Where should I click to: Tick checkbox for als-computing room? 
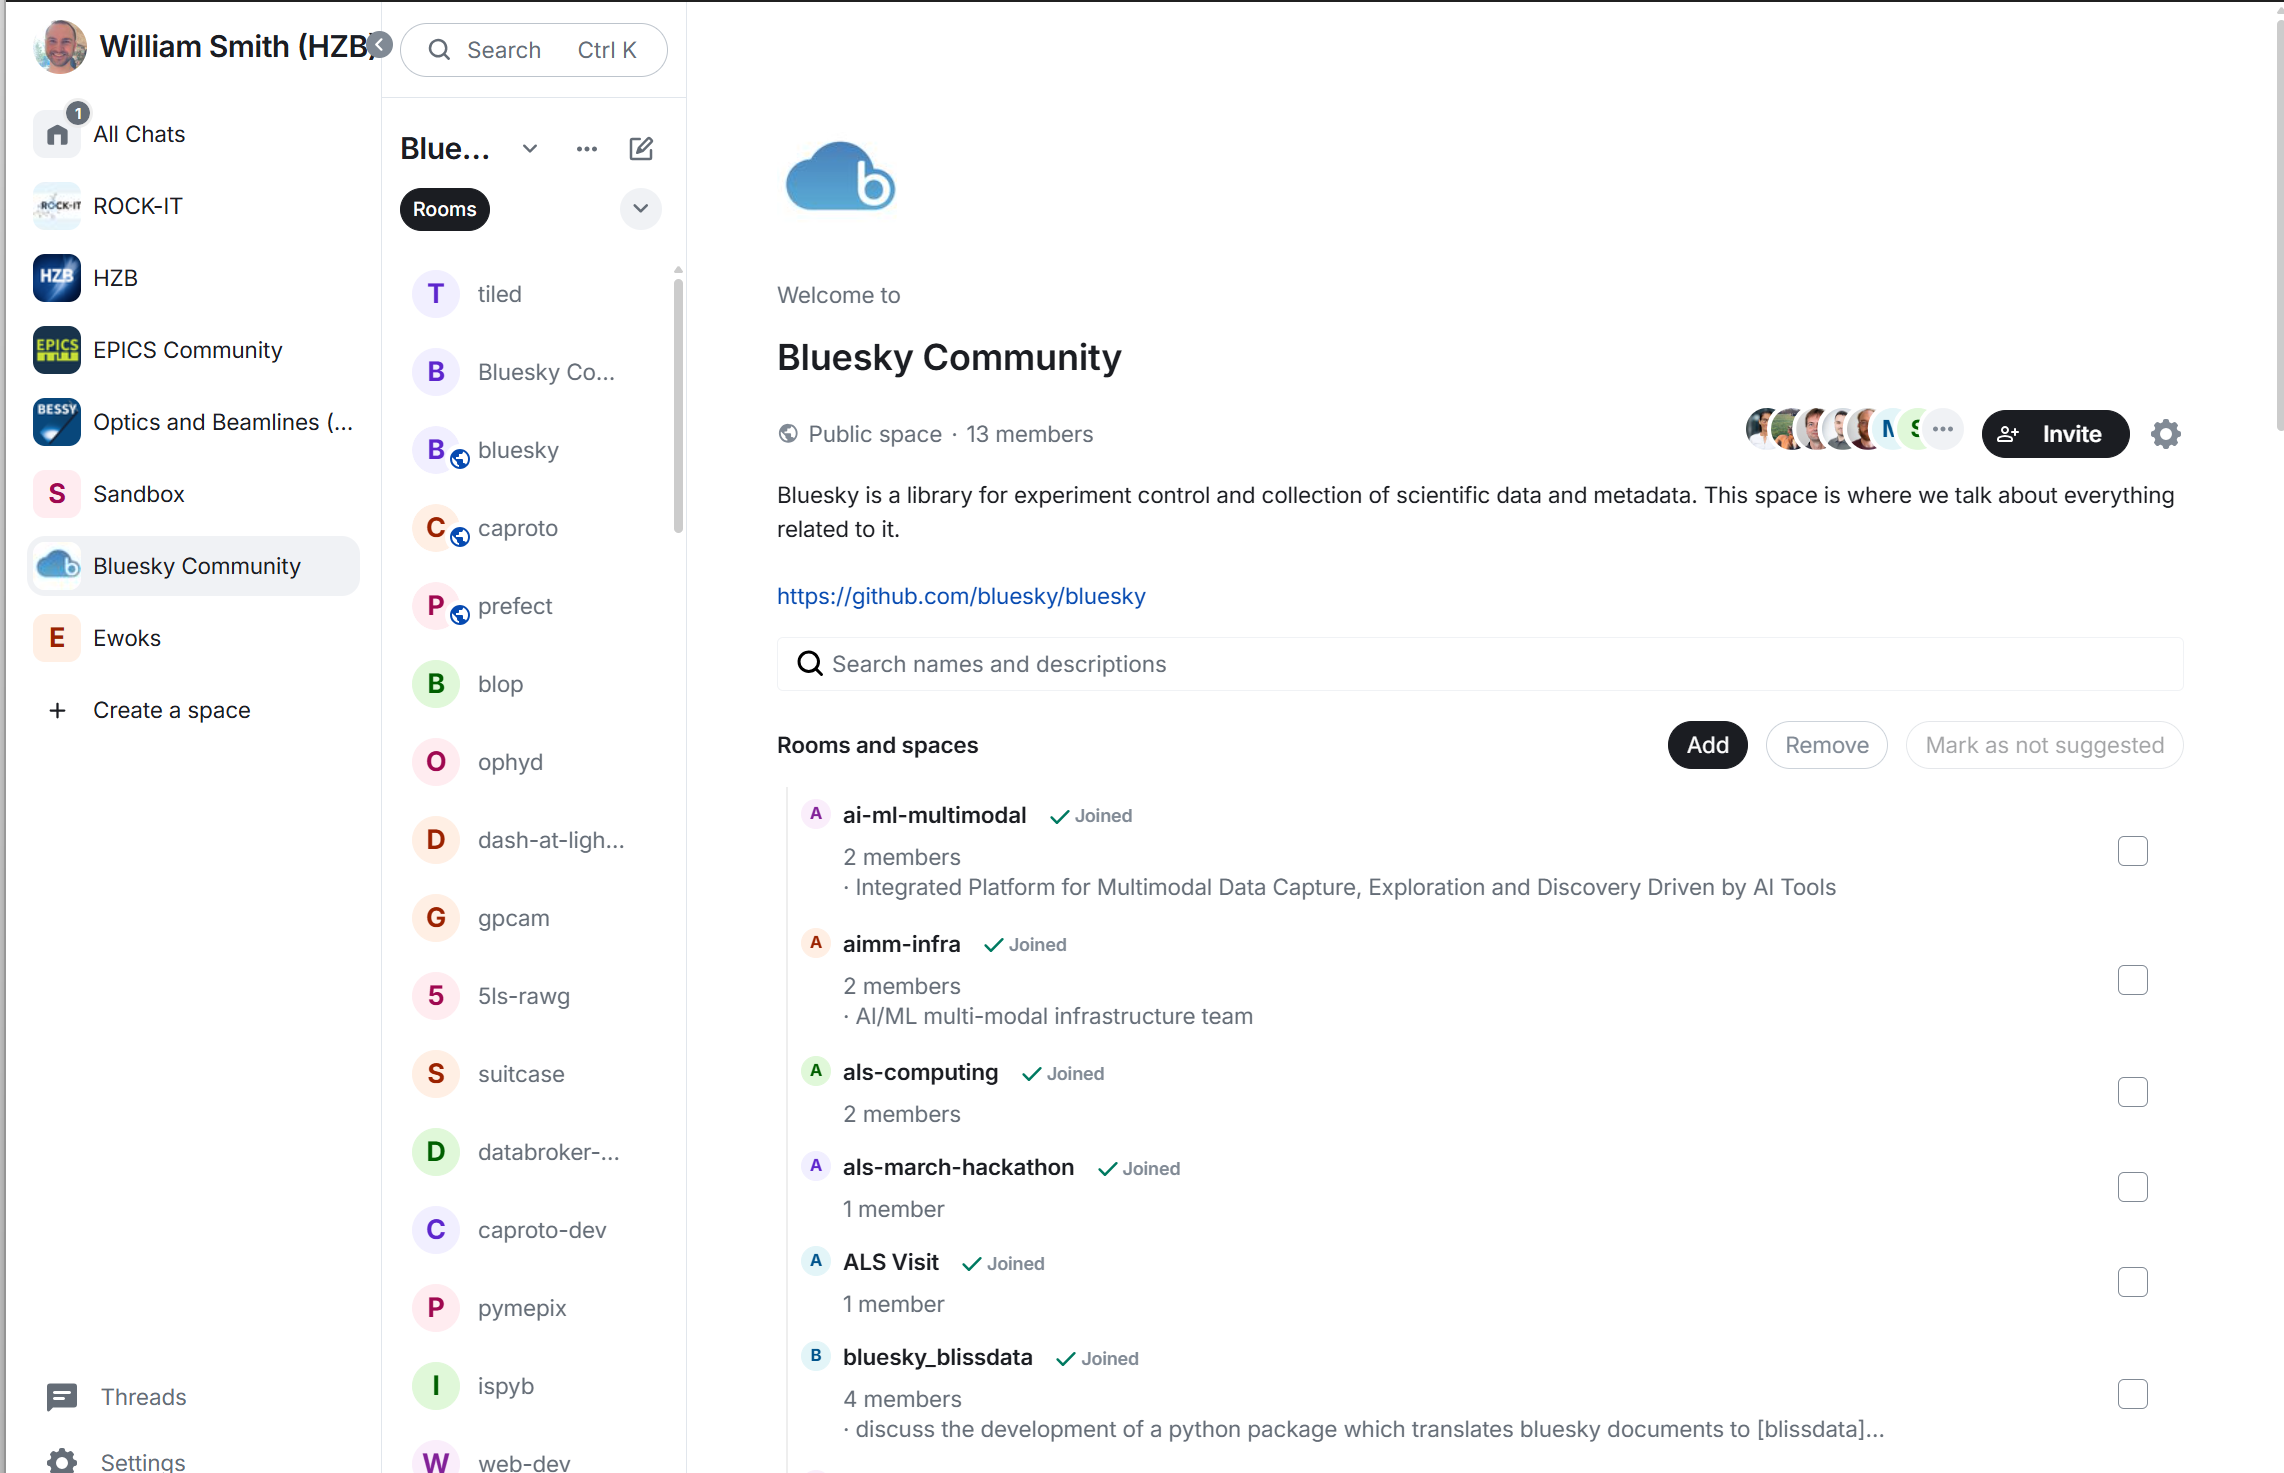point(2132,1092)
